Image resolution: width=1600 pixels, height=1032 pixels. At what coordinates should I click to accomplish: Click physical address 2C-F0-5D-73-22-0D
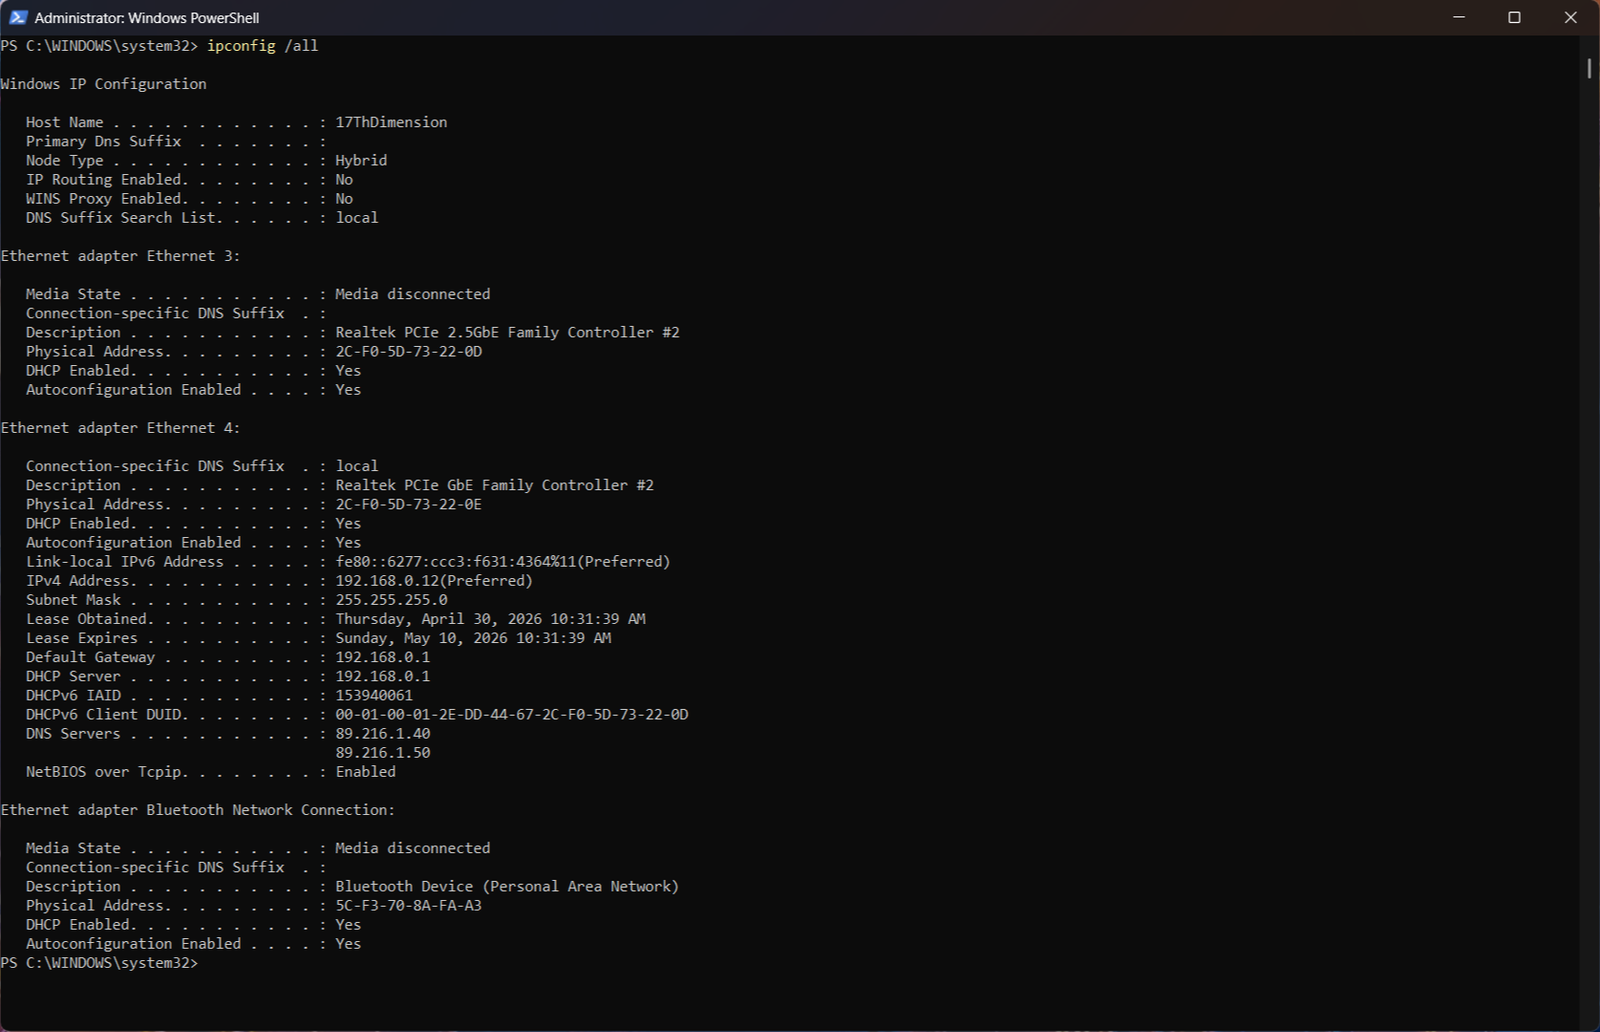pos(408,351)
